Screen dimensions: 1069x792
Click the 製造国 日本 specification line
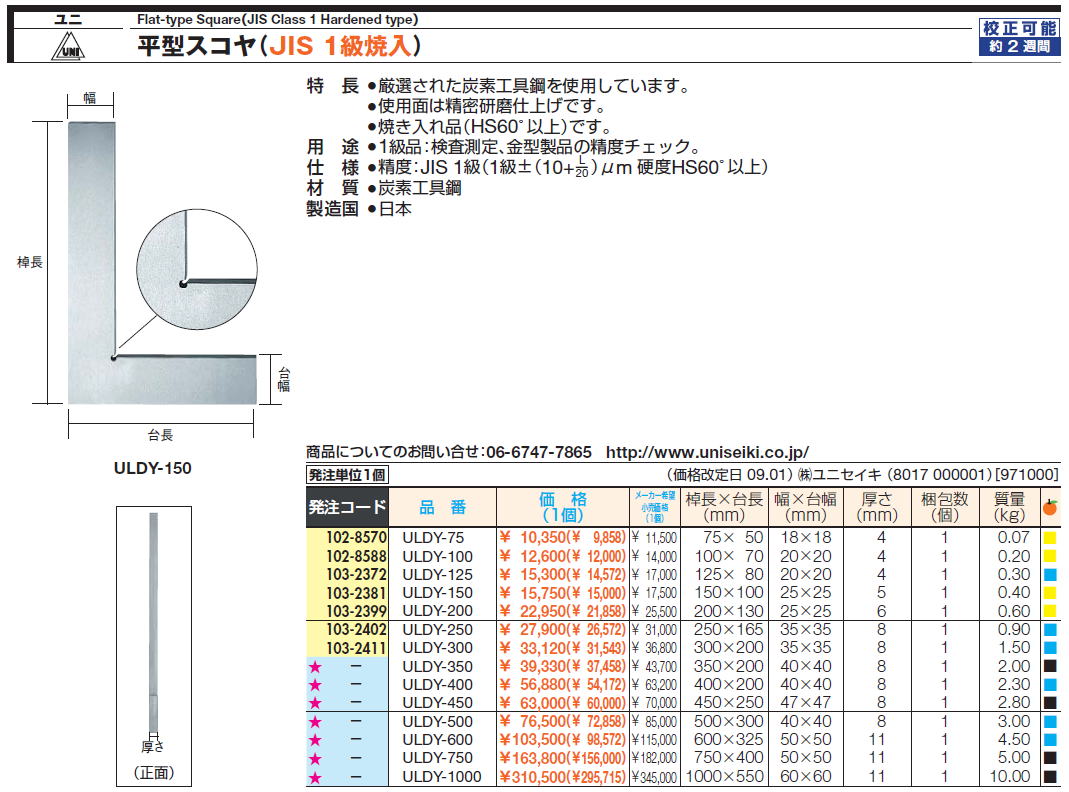[x=359, y=209]
